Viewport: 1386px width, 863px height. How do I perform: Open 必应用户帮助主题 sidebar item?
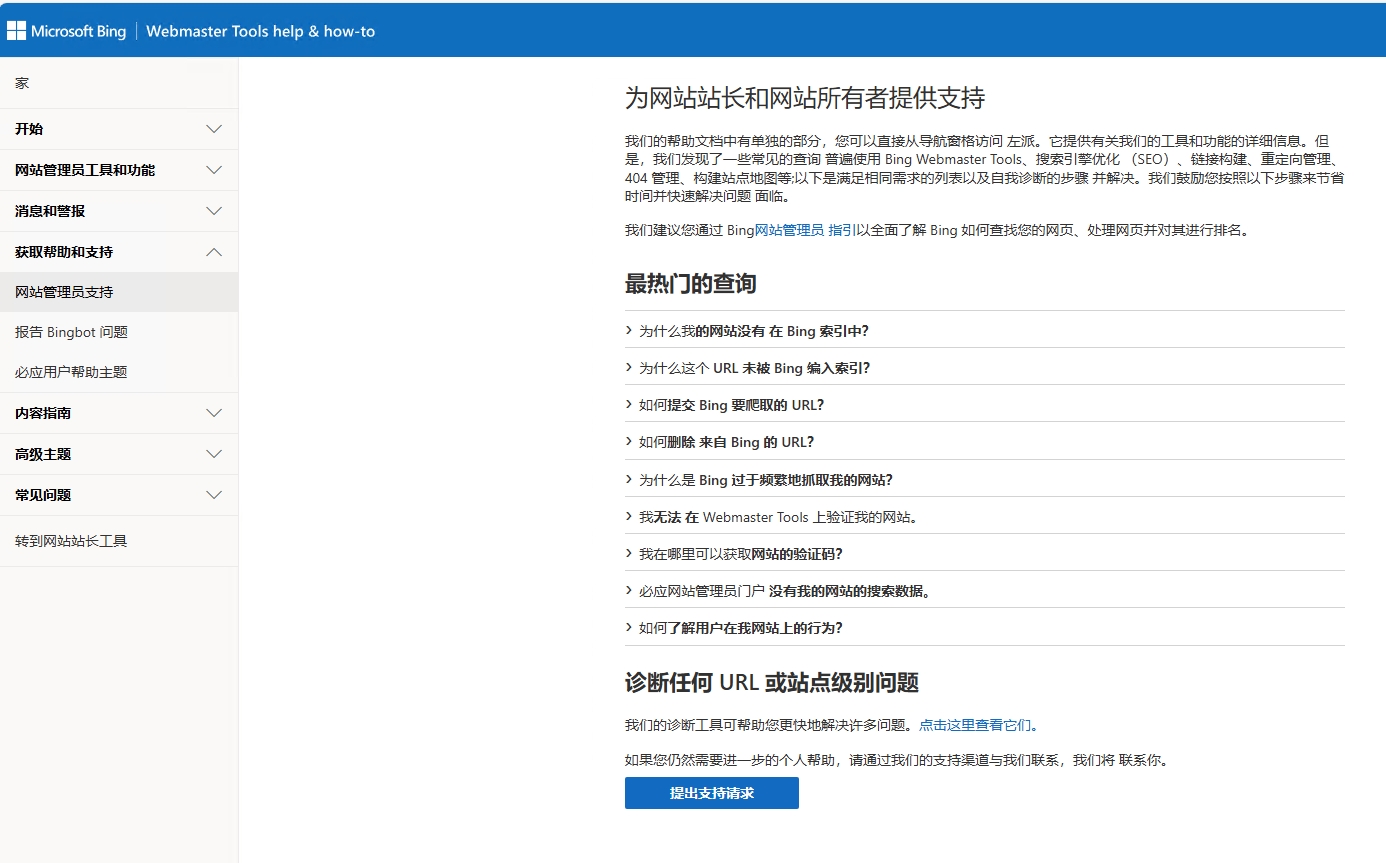(x=119, y=372)
